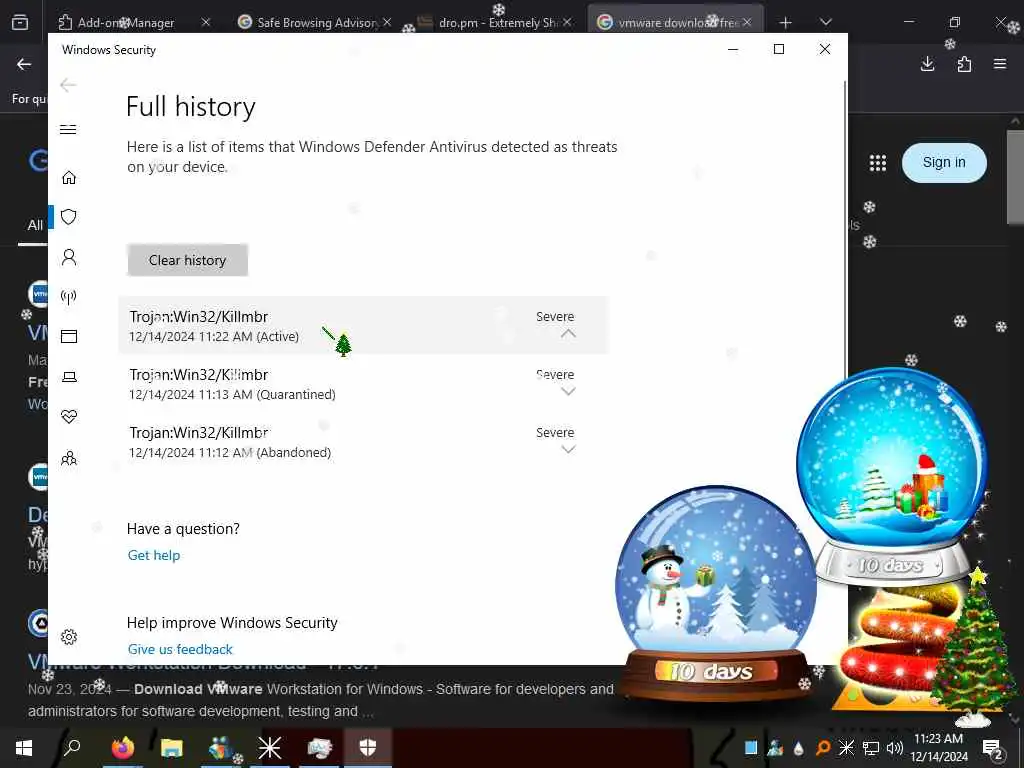Switch to Firefox in the taskbar
The width and height of the screenshot is (1024, 768).
(122, 748)
